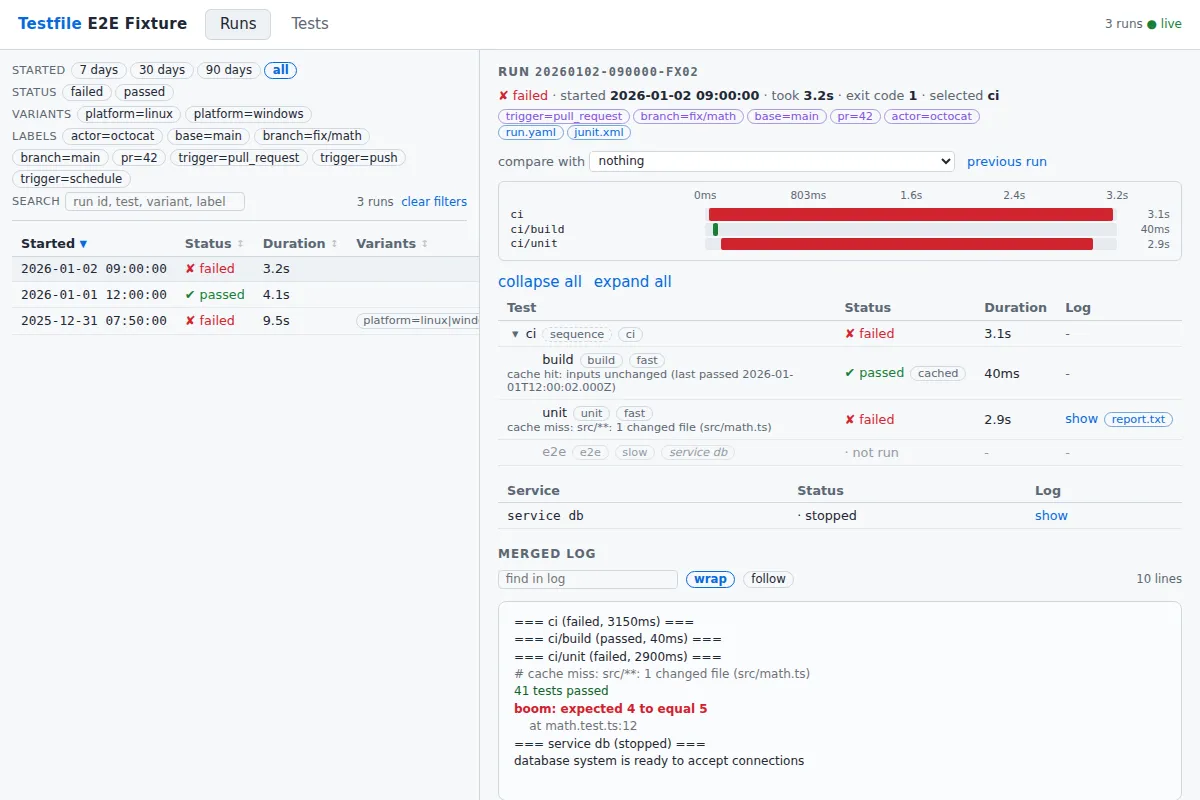Select the 2025-12-31 07:50:00 failed run
This screenshot has height=800, width=1200.
click(245, 321)
